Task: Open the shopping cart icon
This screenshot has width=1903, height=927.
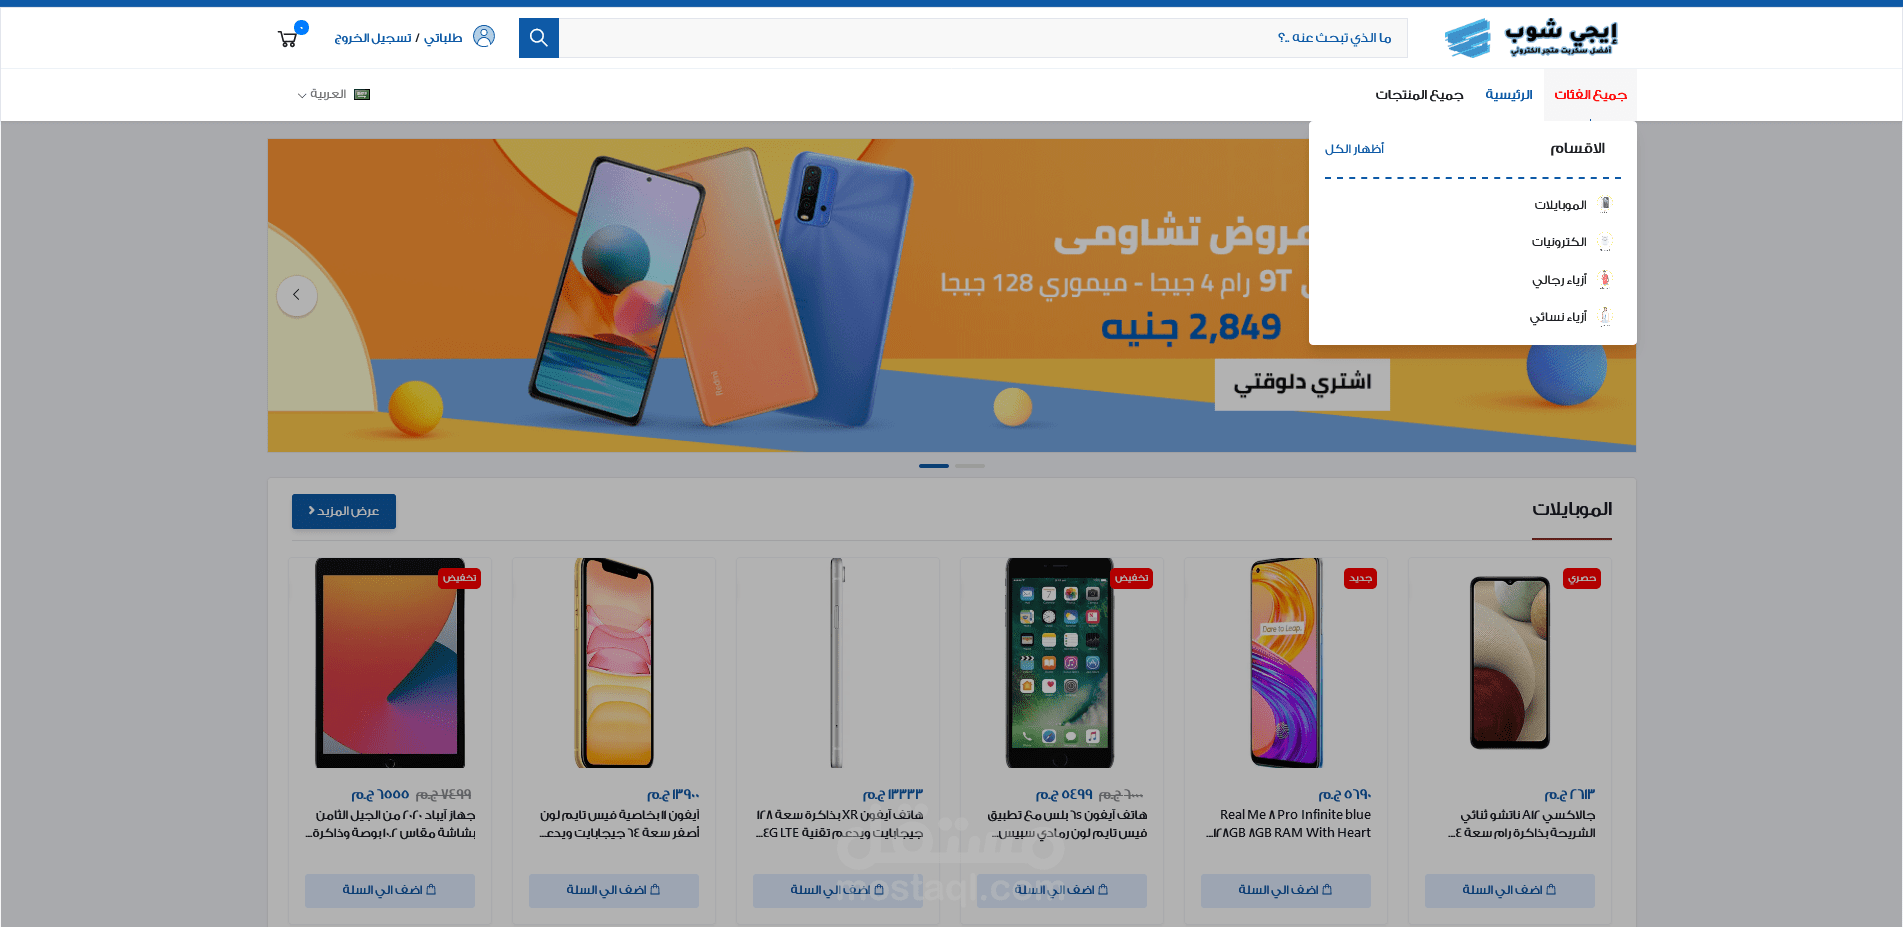Action: click(288, 39)
